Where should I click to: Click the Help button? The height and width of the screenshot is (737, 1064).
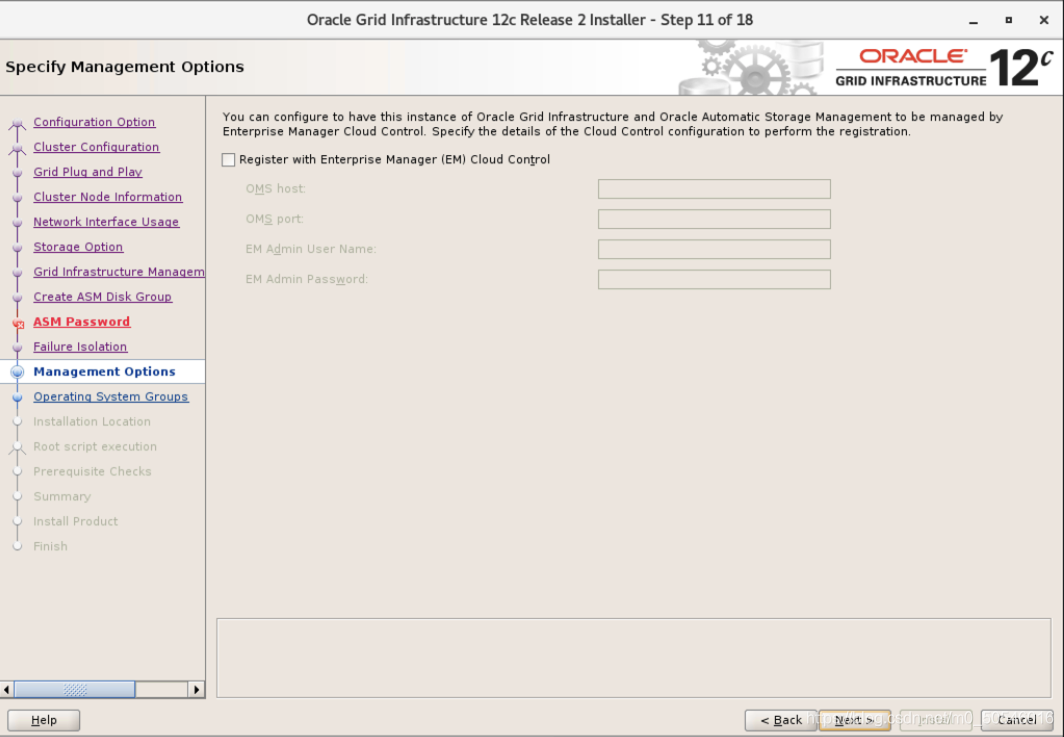pos(43,720)
